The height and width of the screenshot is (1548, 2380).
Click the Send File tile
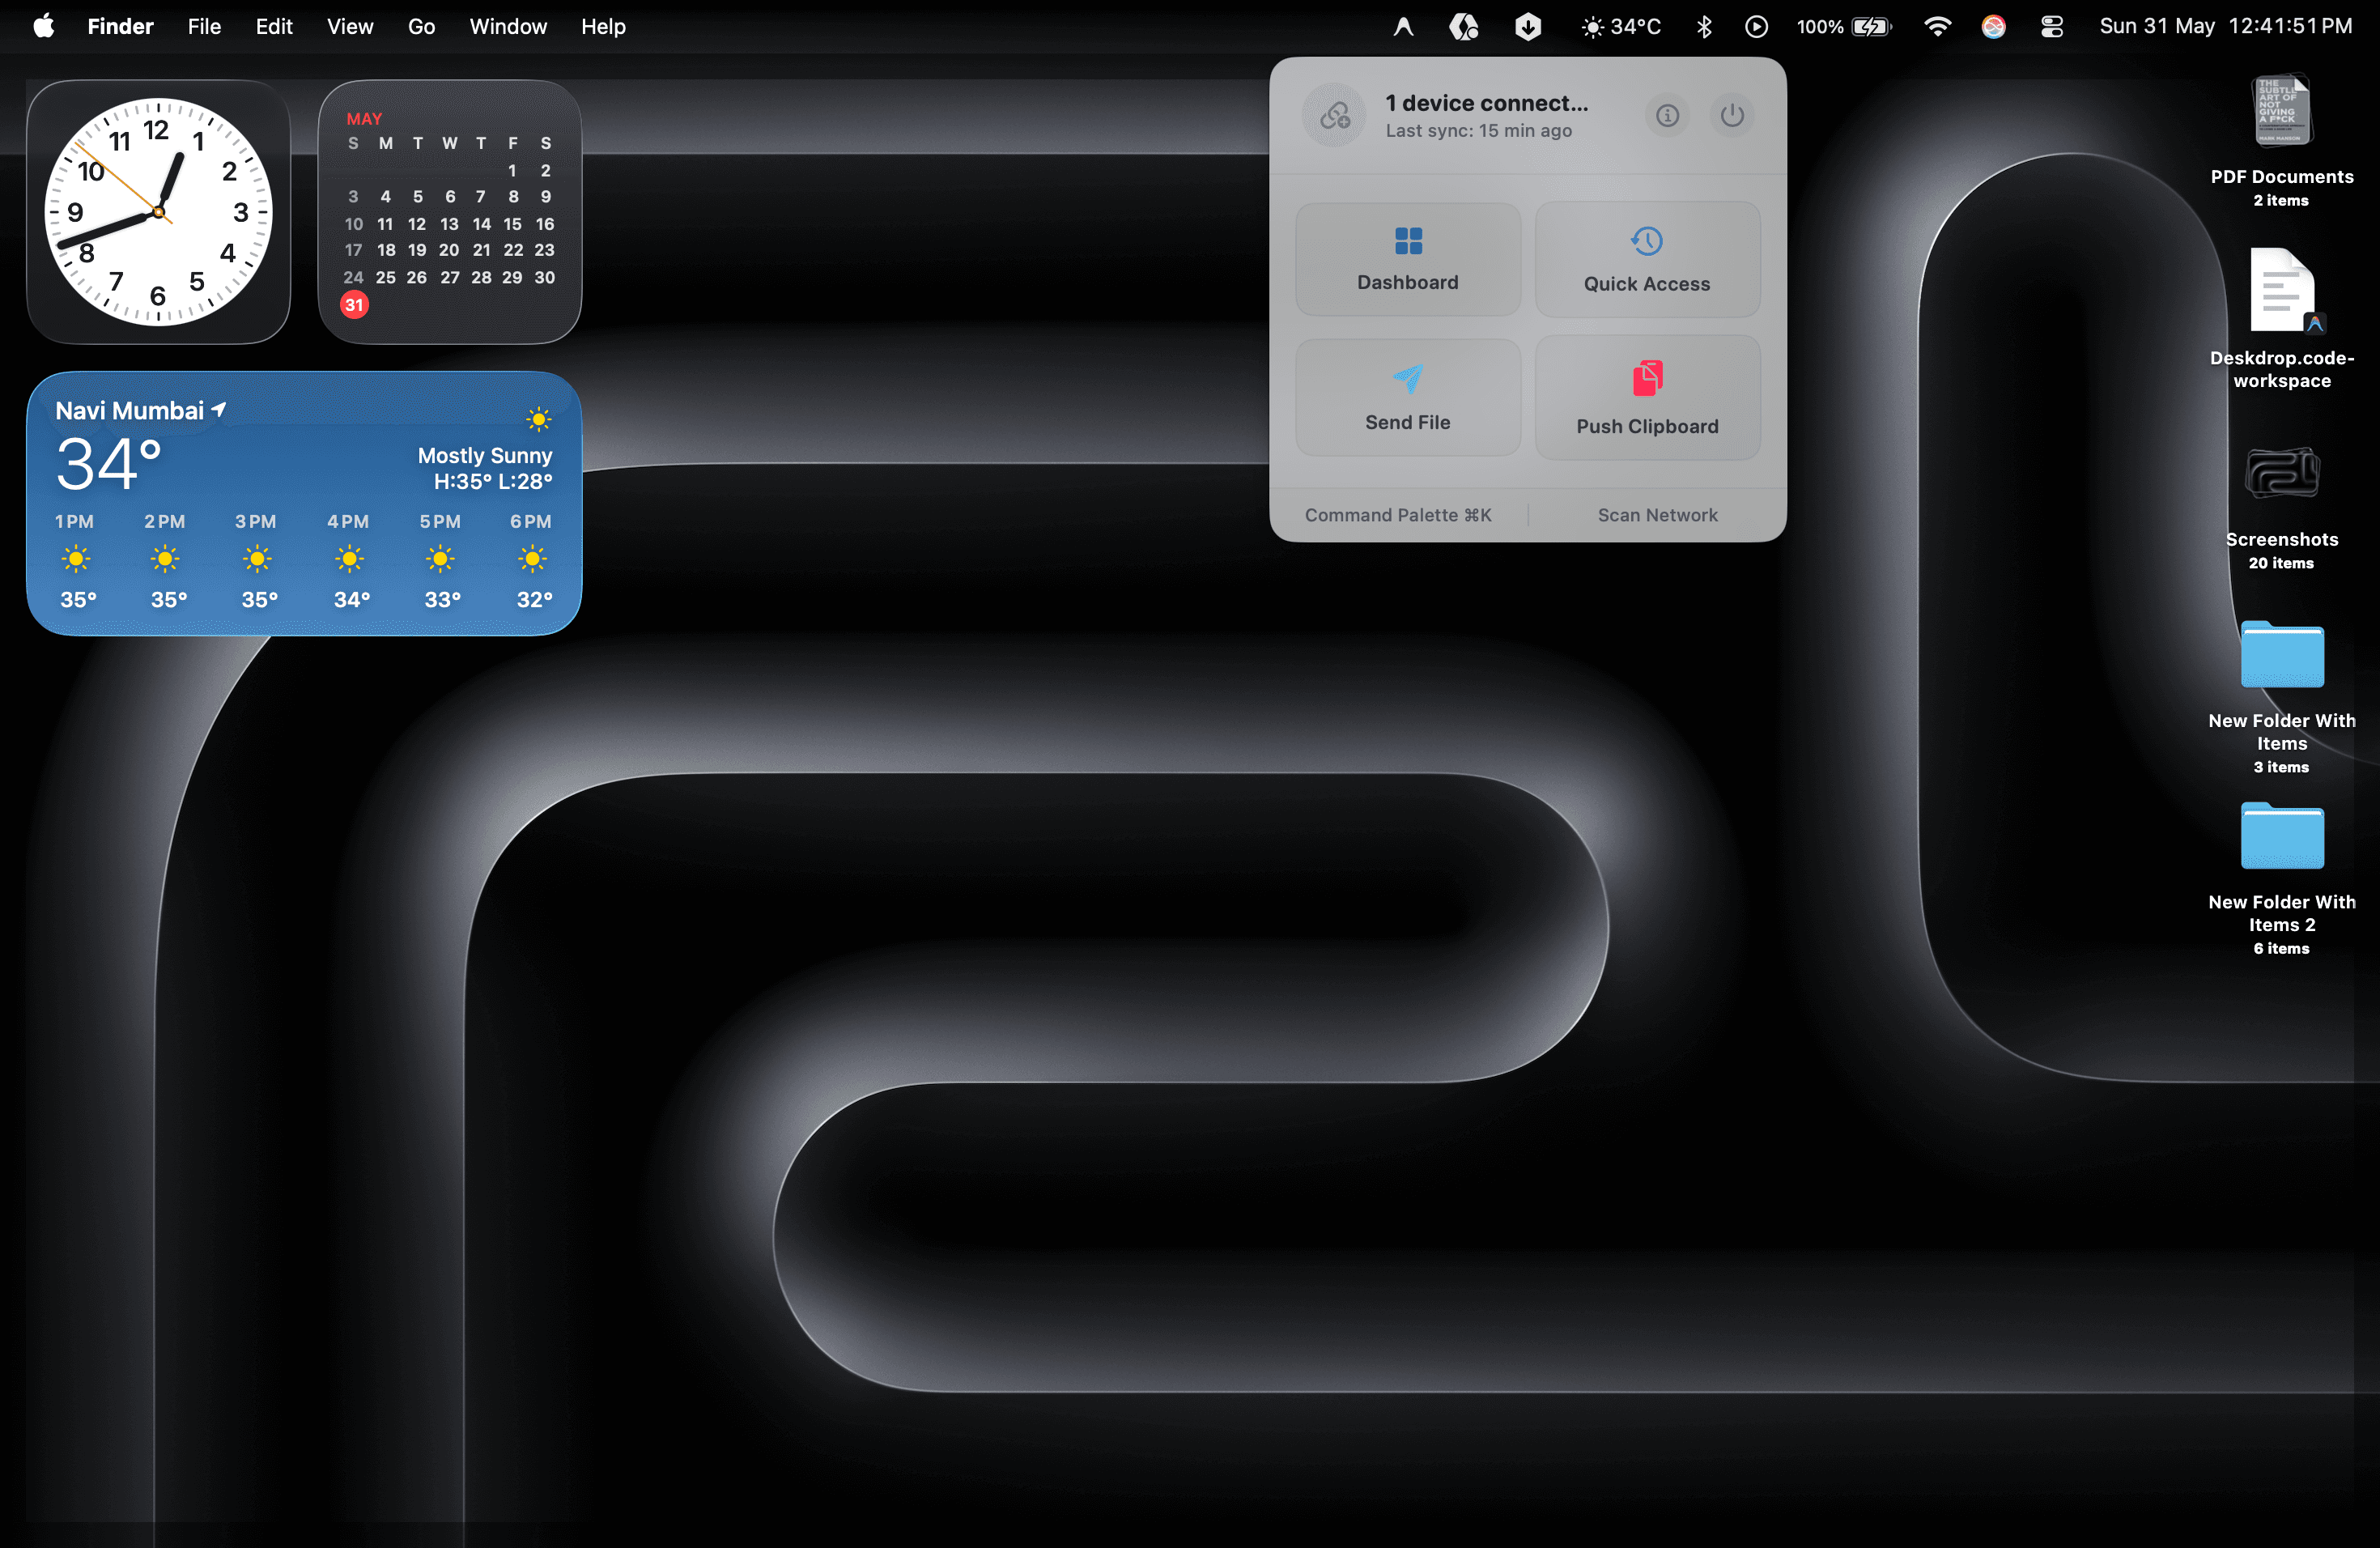(1407, 398)
